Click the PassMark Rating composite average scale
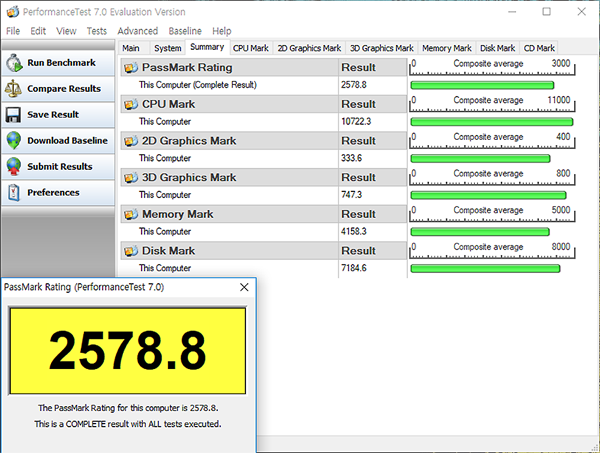Image resolution: width=600 pixels, height=453 pixels. tap(492, 67)
